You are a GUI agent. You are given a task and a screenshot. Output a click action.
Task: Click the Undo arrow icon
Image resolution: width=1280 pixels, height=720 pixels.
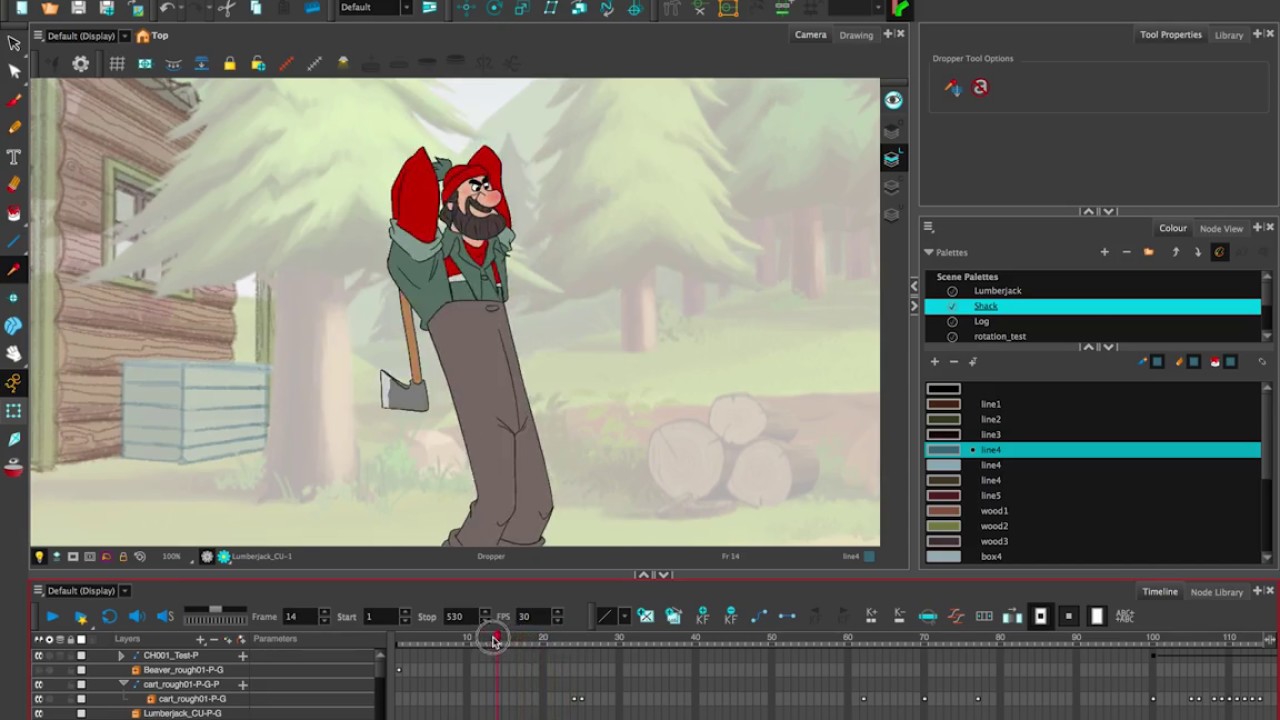tap(167, 8)
